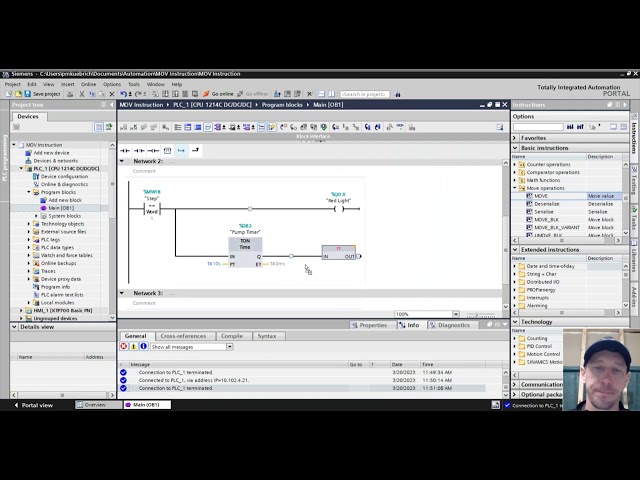The width and height of the screenshot is (640, 480).
Task: Select Device configuration in project tree
Action: pyautogui.click(x=64, y=176)
